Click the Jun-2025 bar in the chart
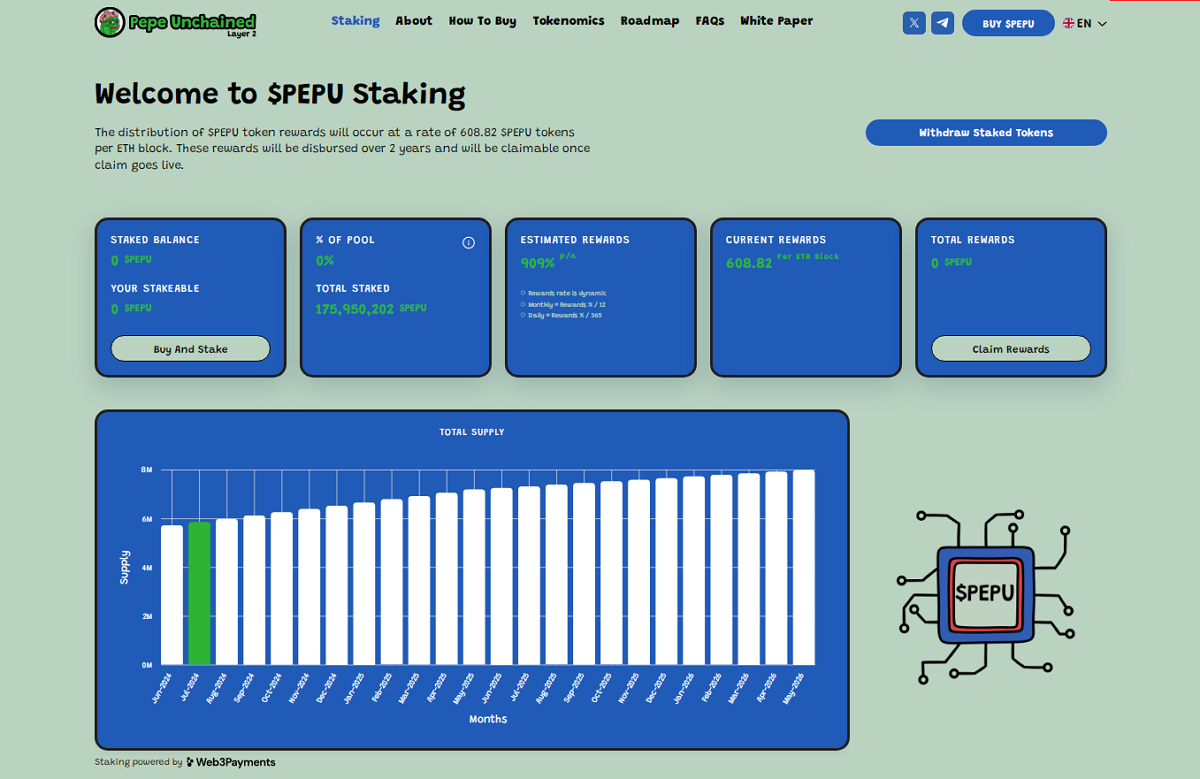The width and height of the screenshot is (1200, 779). [x=501, y=576]
